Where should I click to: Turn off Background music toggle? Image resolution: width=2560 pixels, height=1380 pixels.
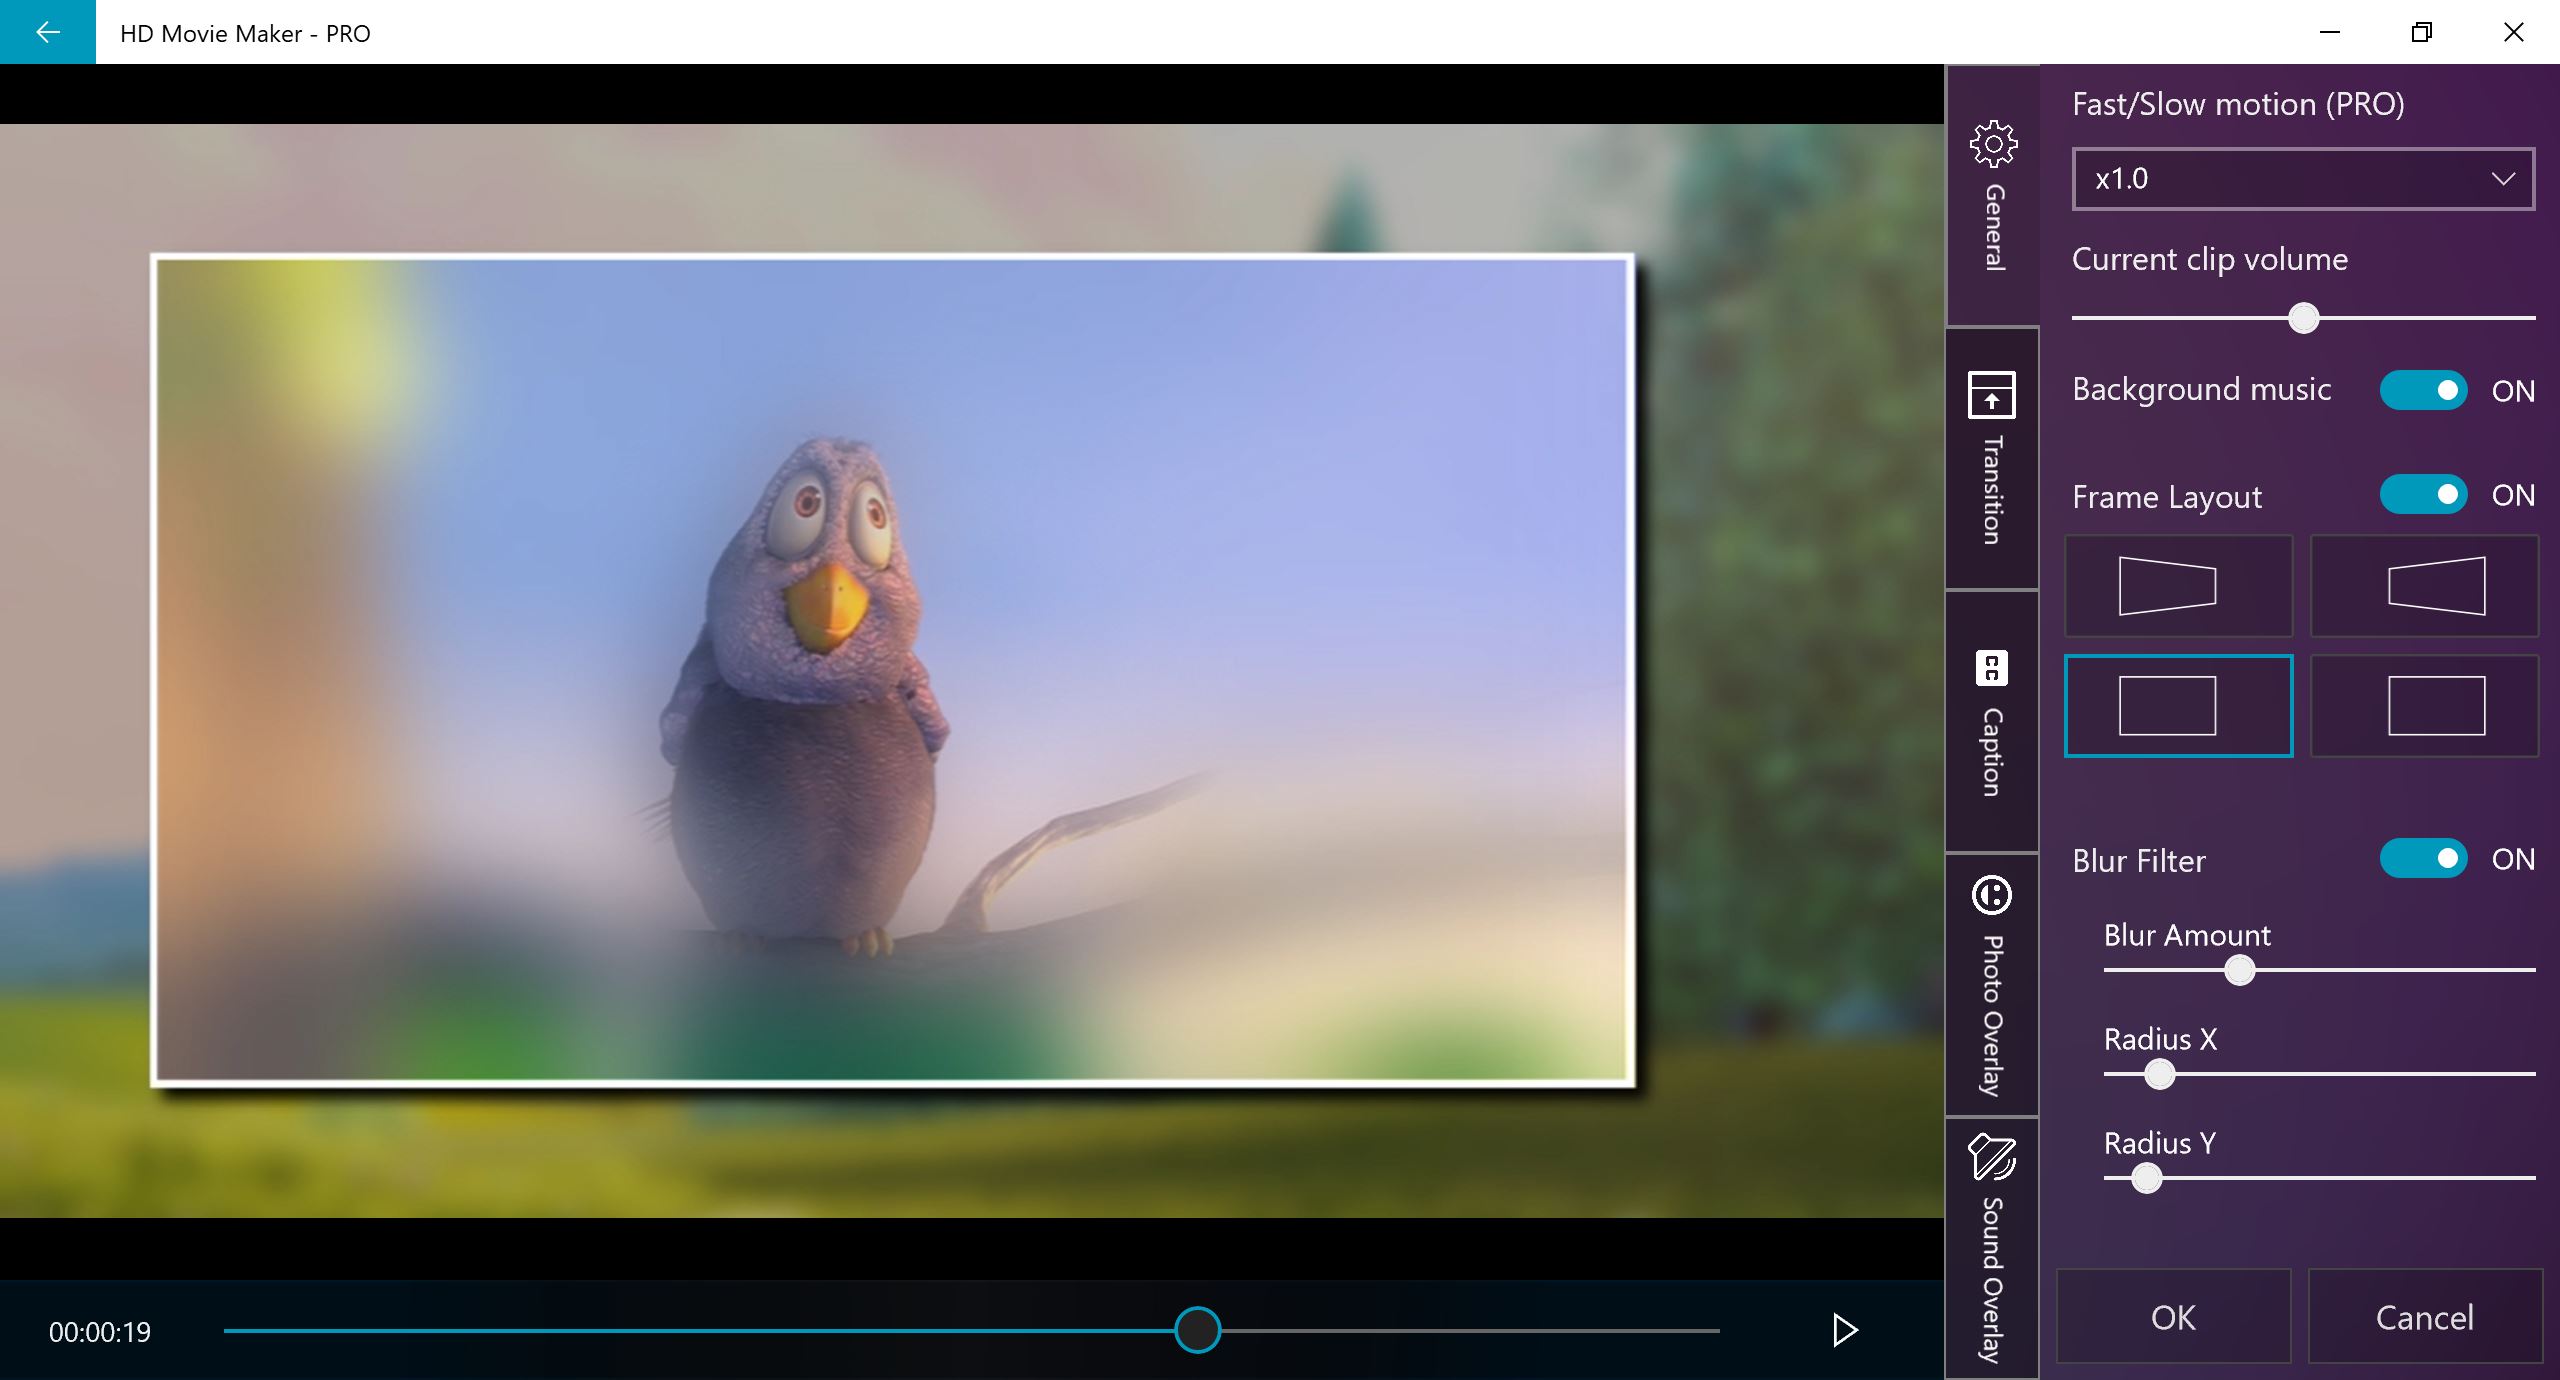(2423, 390)
